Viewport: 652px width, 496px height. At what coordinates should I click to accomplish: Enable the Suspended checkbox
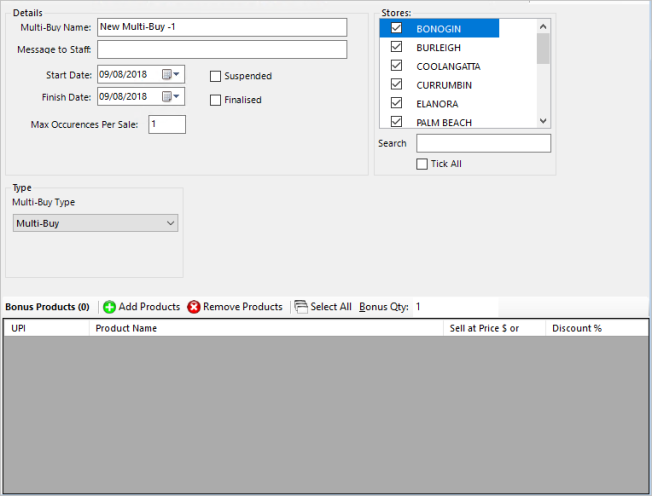click(215, 76)
